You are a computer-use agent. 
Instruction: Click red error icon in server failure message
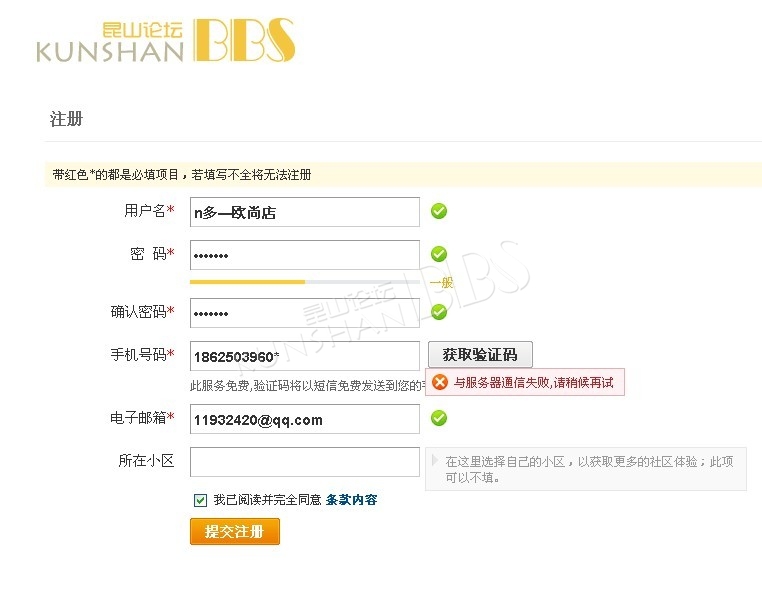[x=440, y=382]
